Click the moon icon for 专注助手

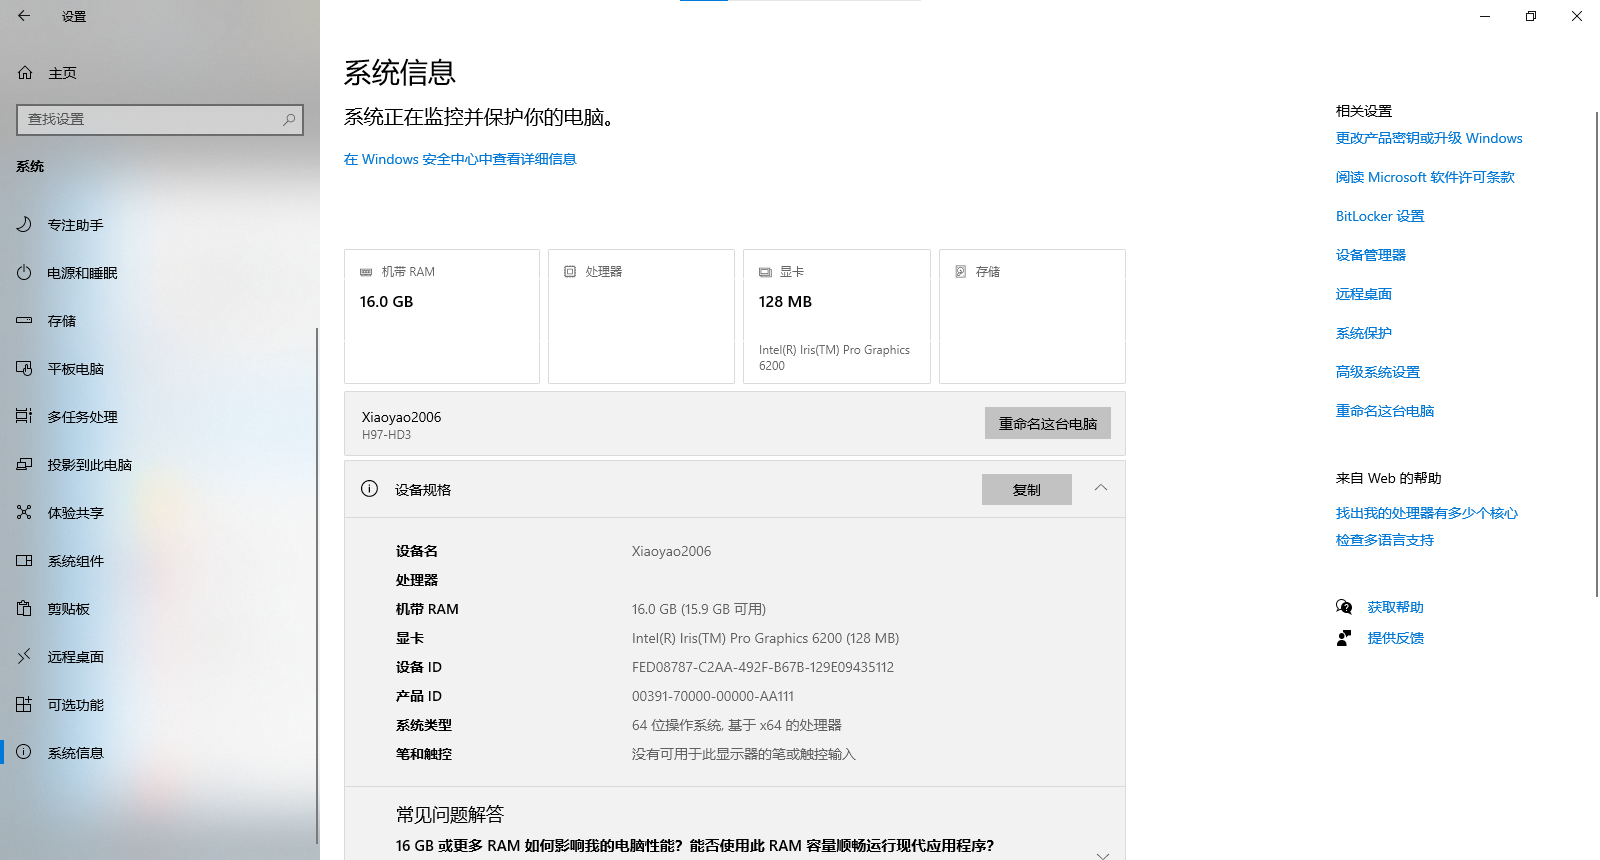tap(24, 225)
